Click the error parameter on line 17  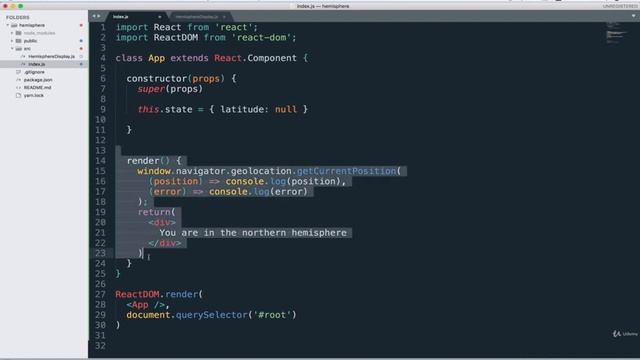coord(167,191)
